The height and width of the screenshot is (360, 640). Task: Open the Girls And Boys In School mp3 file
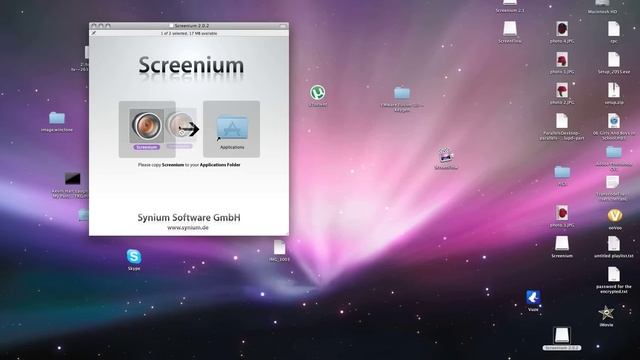pos(613,121)
